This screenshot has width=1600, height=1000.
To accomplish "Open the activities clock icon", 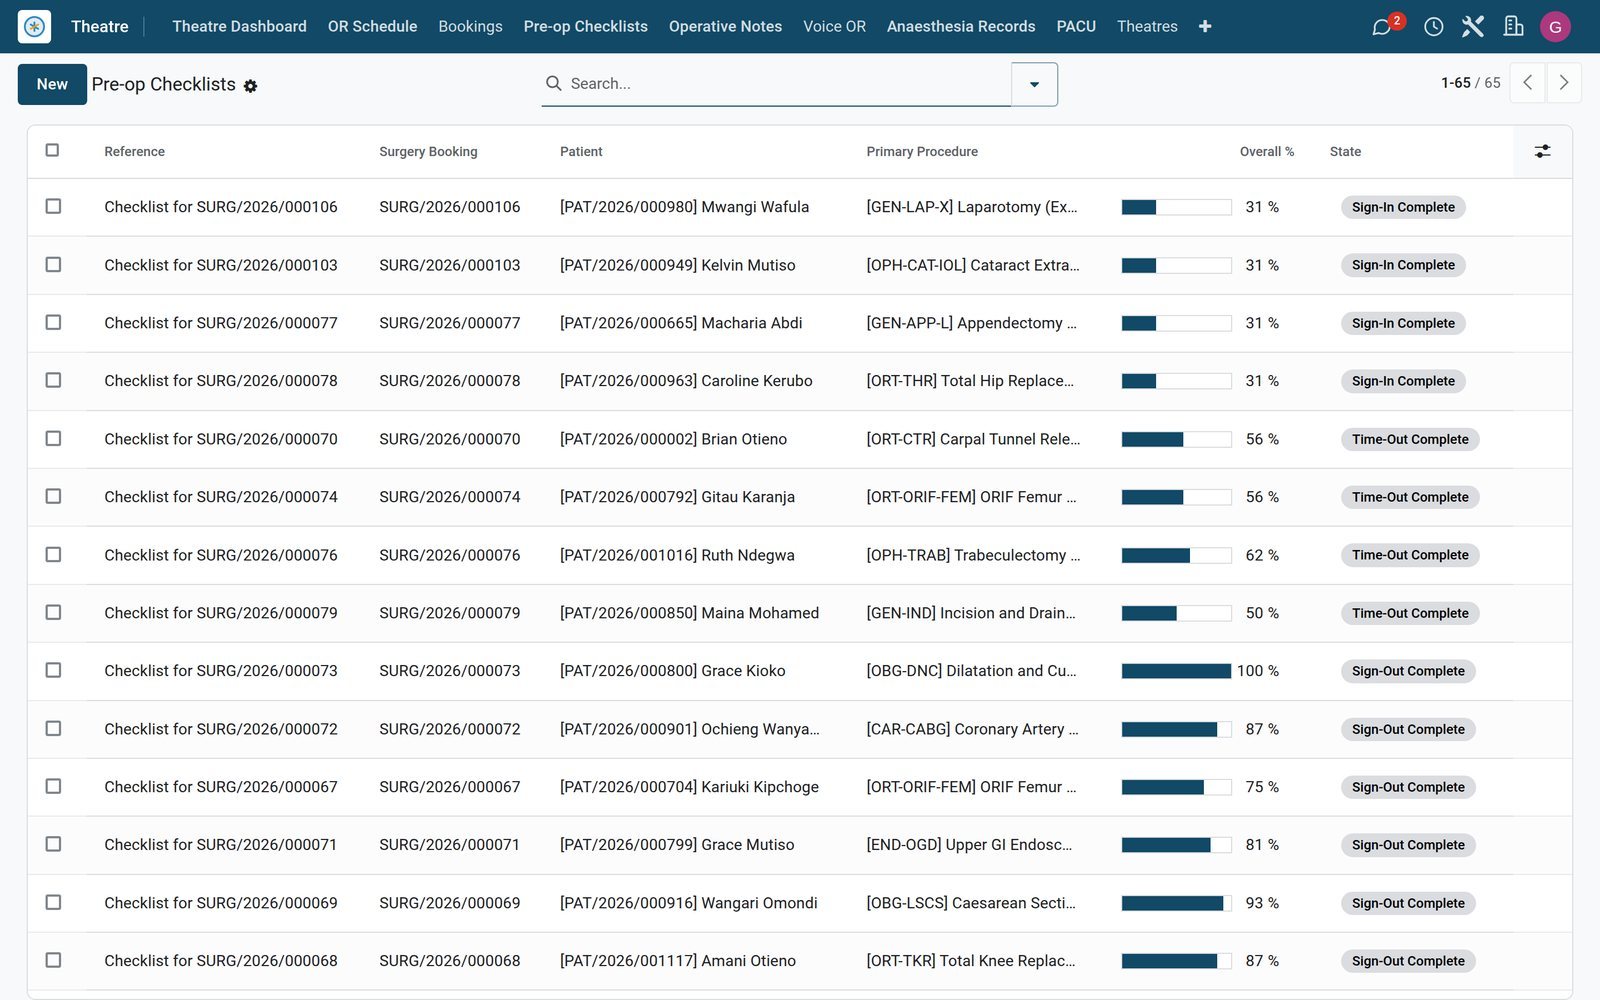I will [x=1433, y=27].
